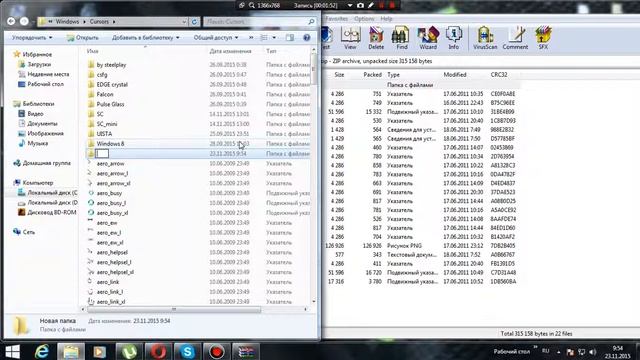Go back in Explorer navigation
The width and height of the screenshot is (640, 360).
[x=11, y=21]
